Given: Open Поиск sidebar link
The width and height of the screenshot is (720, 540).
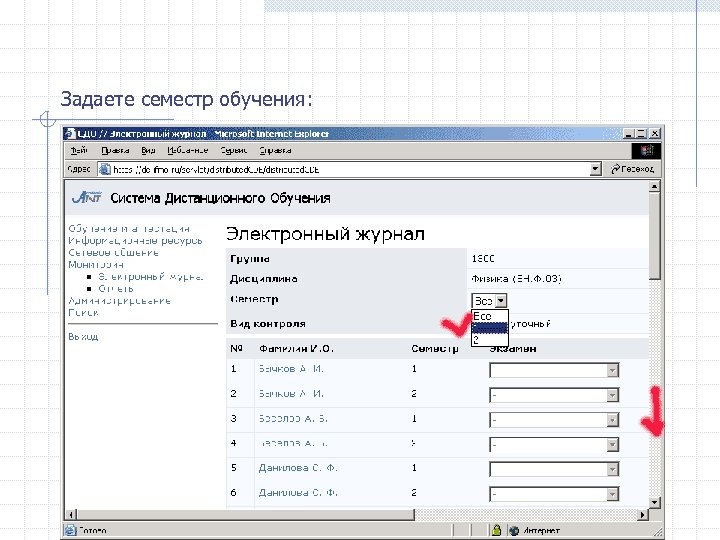Looking at the screenshot, I should tap(84, 313).
